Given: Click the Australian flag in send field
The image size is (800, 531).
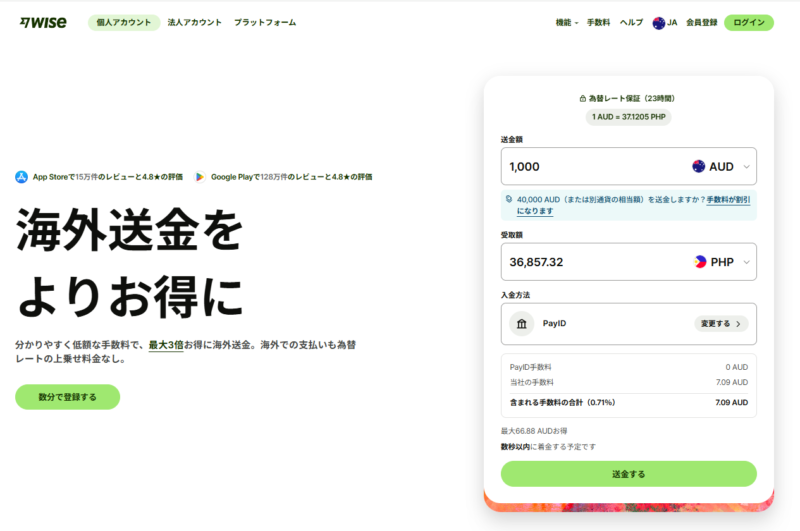Looking at the screenshot, I should tap(698, 166).
